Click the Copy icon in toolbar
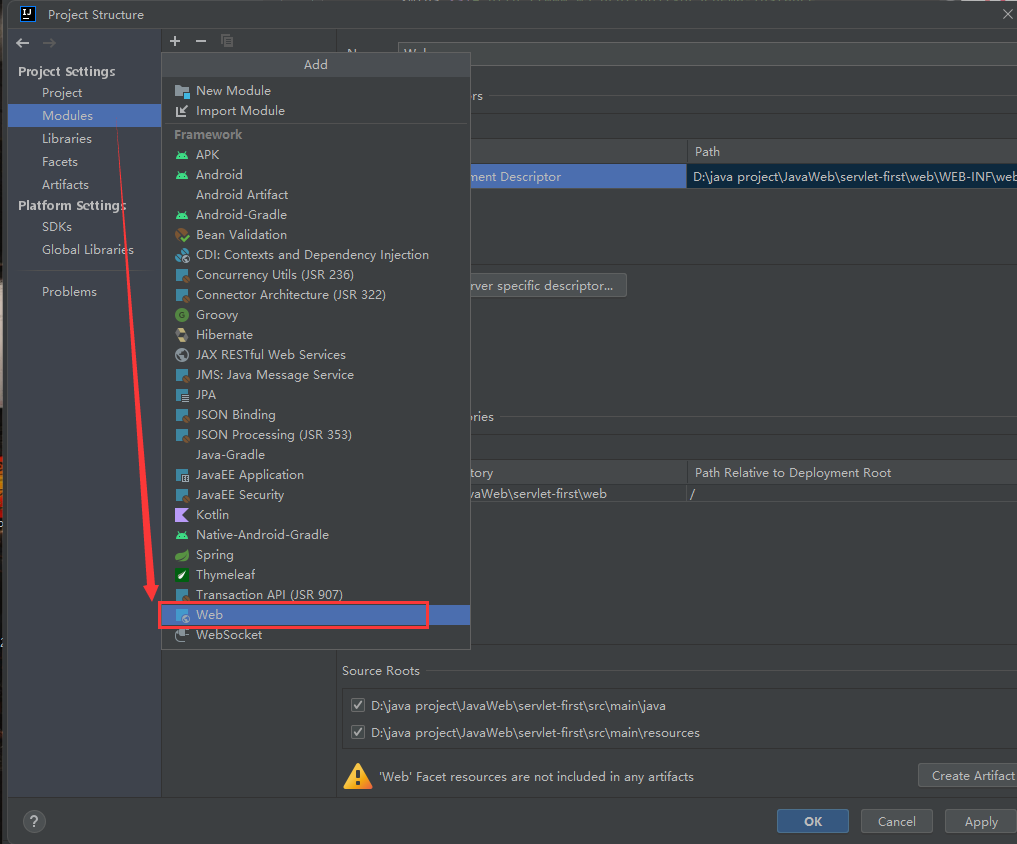The width and height of the screenshot is (1017, 844). click(x=227, y=41)
